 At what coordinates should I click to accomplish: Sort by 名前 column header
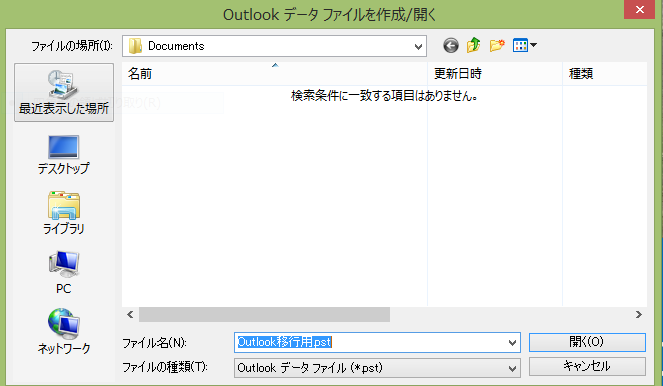274,74
